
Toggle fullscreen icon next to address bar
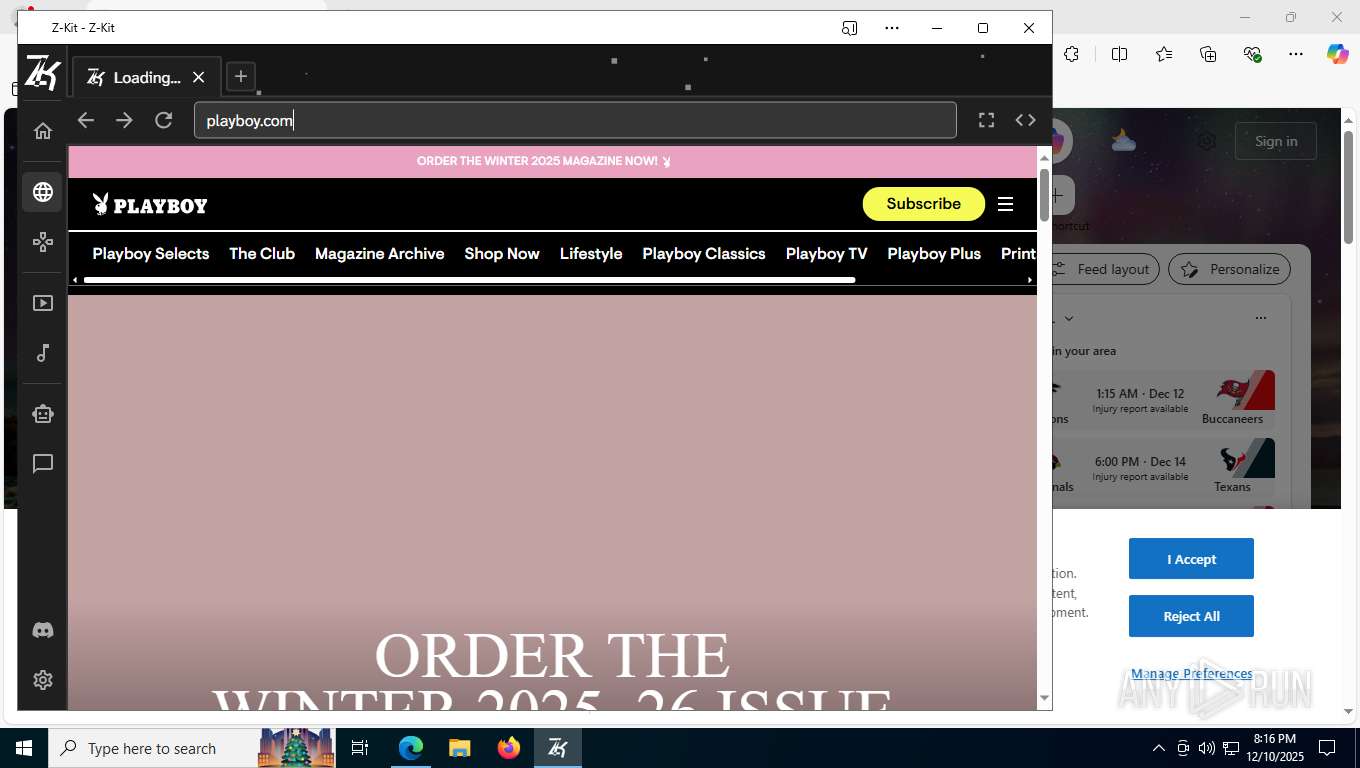point(986,120)
